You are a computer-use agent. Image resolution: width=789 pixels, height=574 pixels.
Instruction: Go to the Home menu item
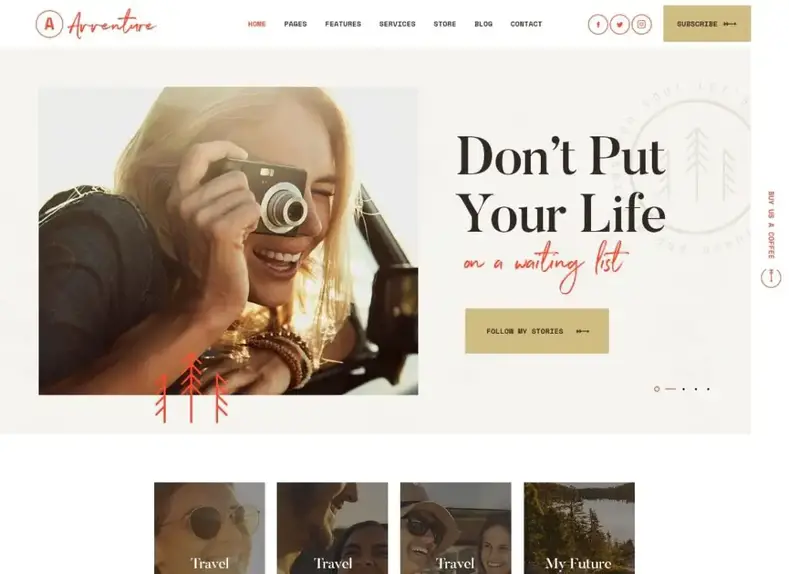tap(257, 24)
